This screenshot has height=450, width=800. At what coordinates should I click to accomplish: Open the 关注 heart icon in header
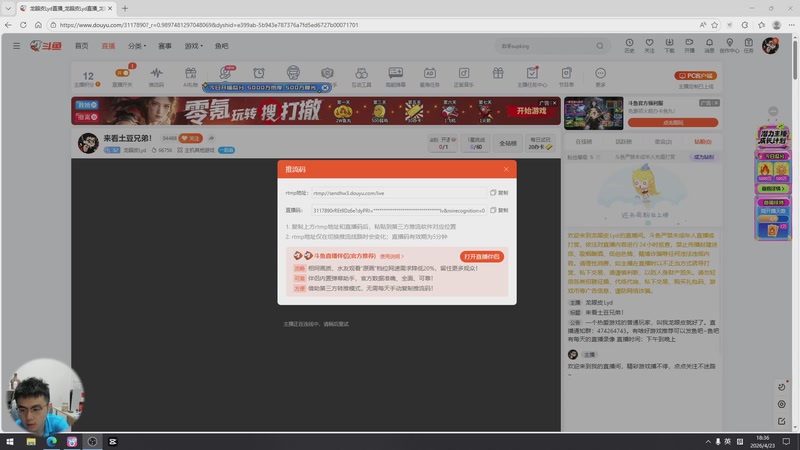tap(649, 45)
